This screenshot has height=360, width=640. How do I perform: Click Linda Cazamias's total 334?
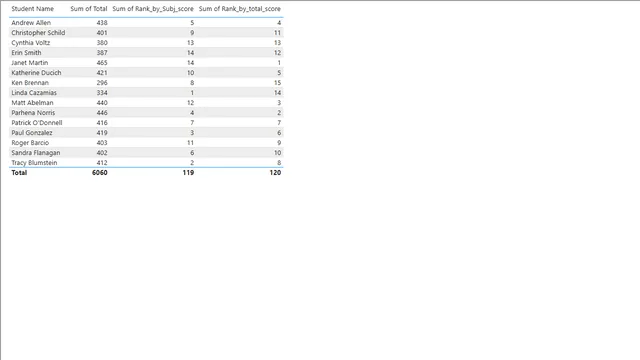pyautogui.click(x=102, y=93)
